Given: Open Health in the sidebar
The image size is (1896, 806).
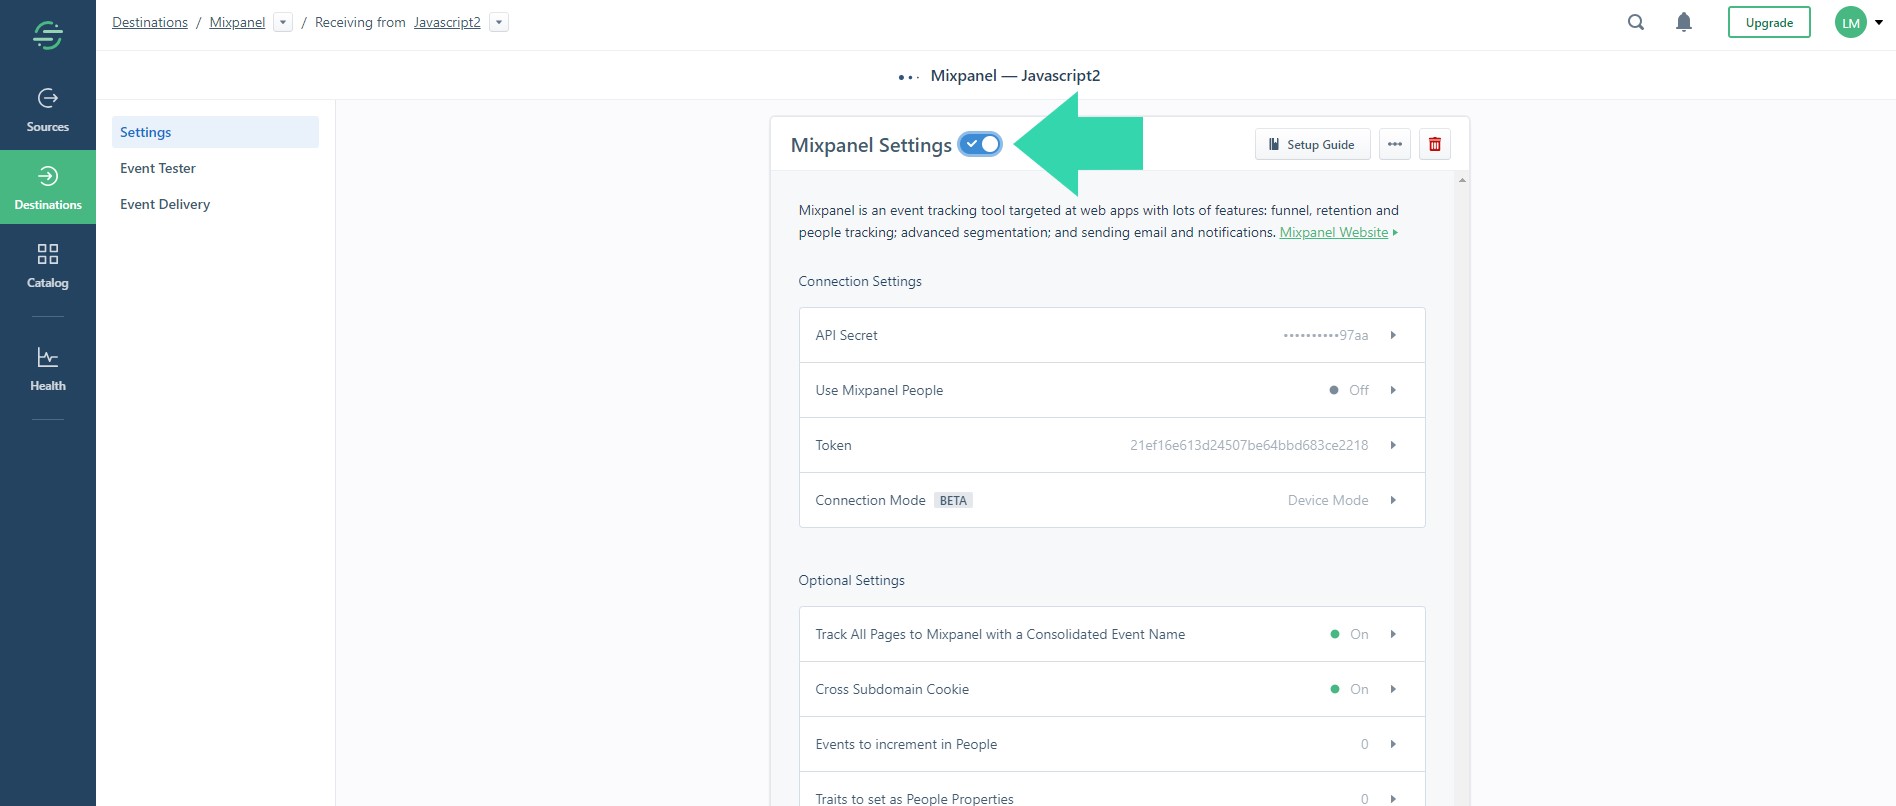Looking at the screenshot, I should 47,369.
